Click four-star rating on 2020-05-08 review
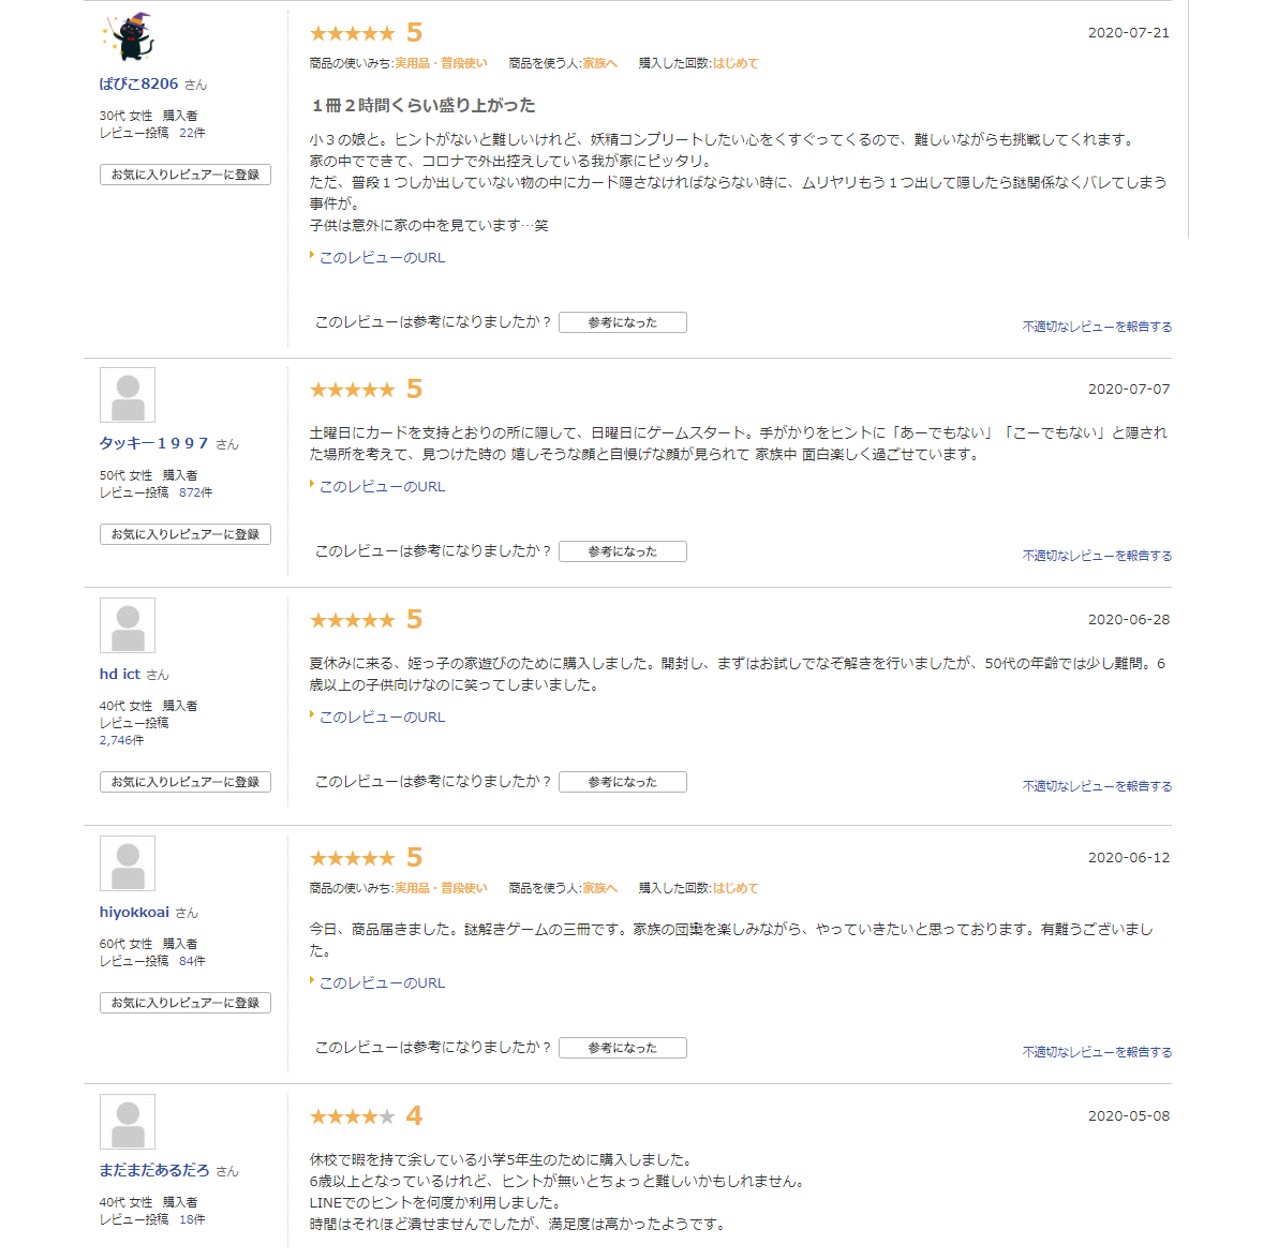The image size is (1267, 1248). coord(352,1117)
